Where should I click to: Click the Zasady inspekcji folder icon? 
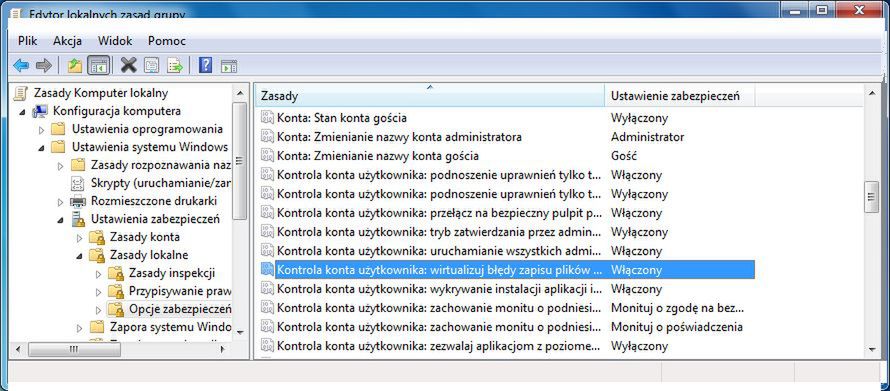[x=116, y=274]
